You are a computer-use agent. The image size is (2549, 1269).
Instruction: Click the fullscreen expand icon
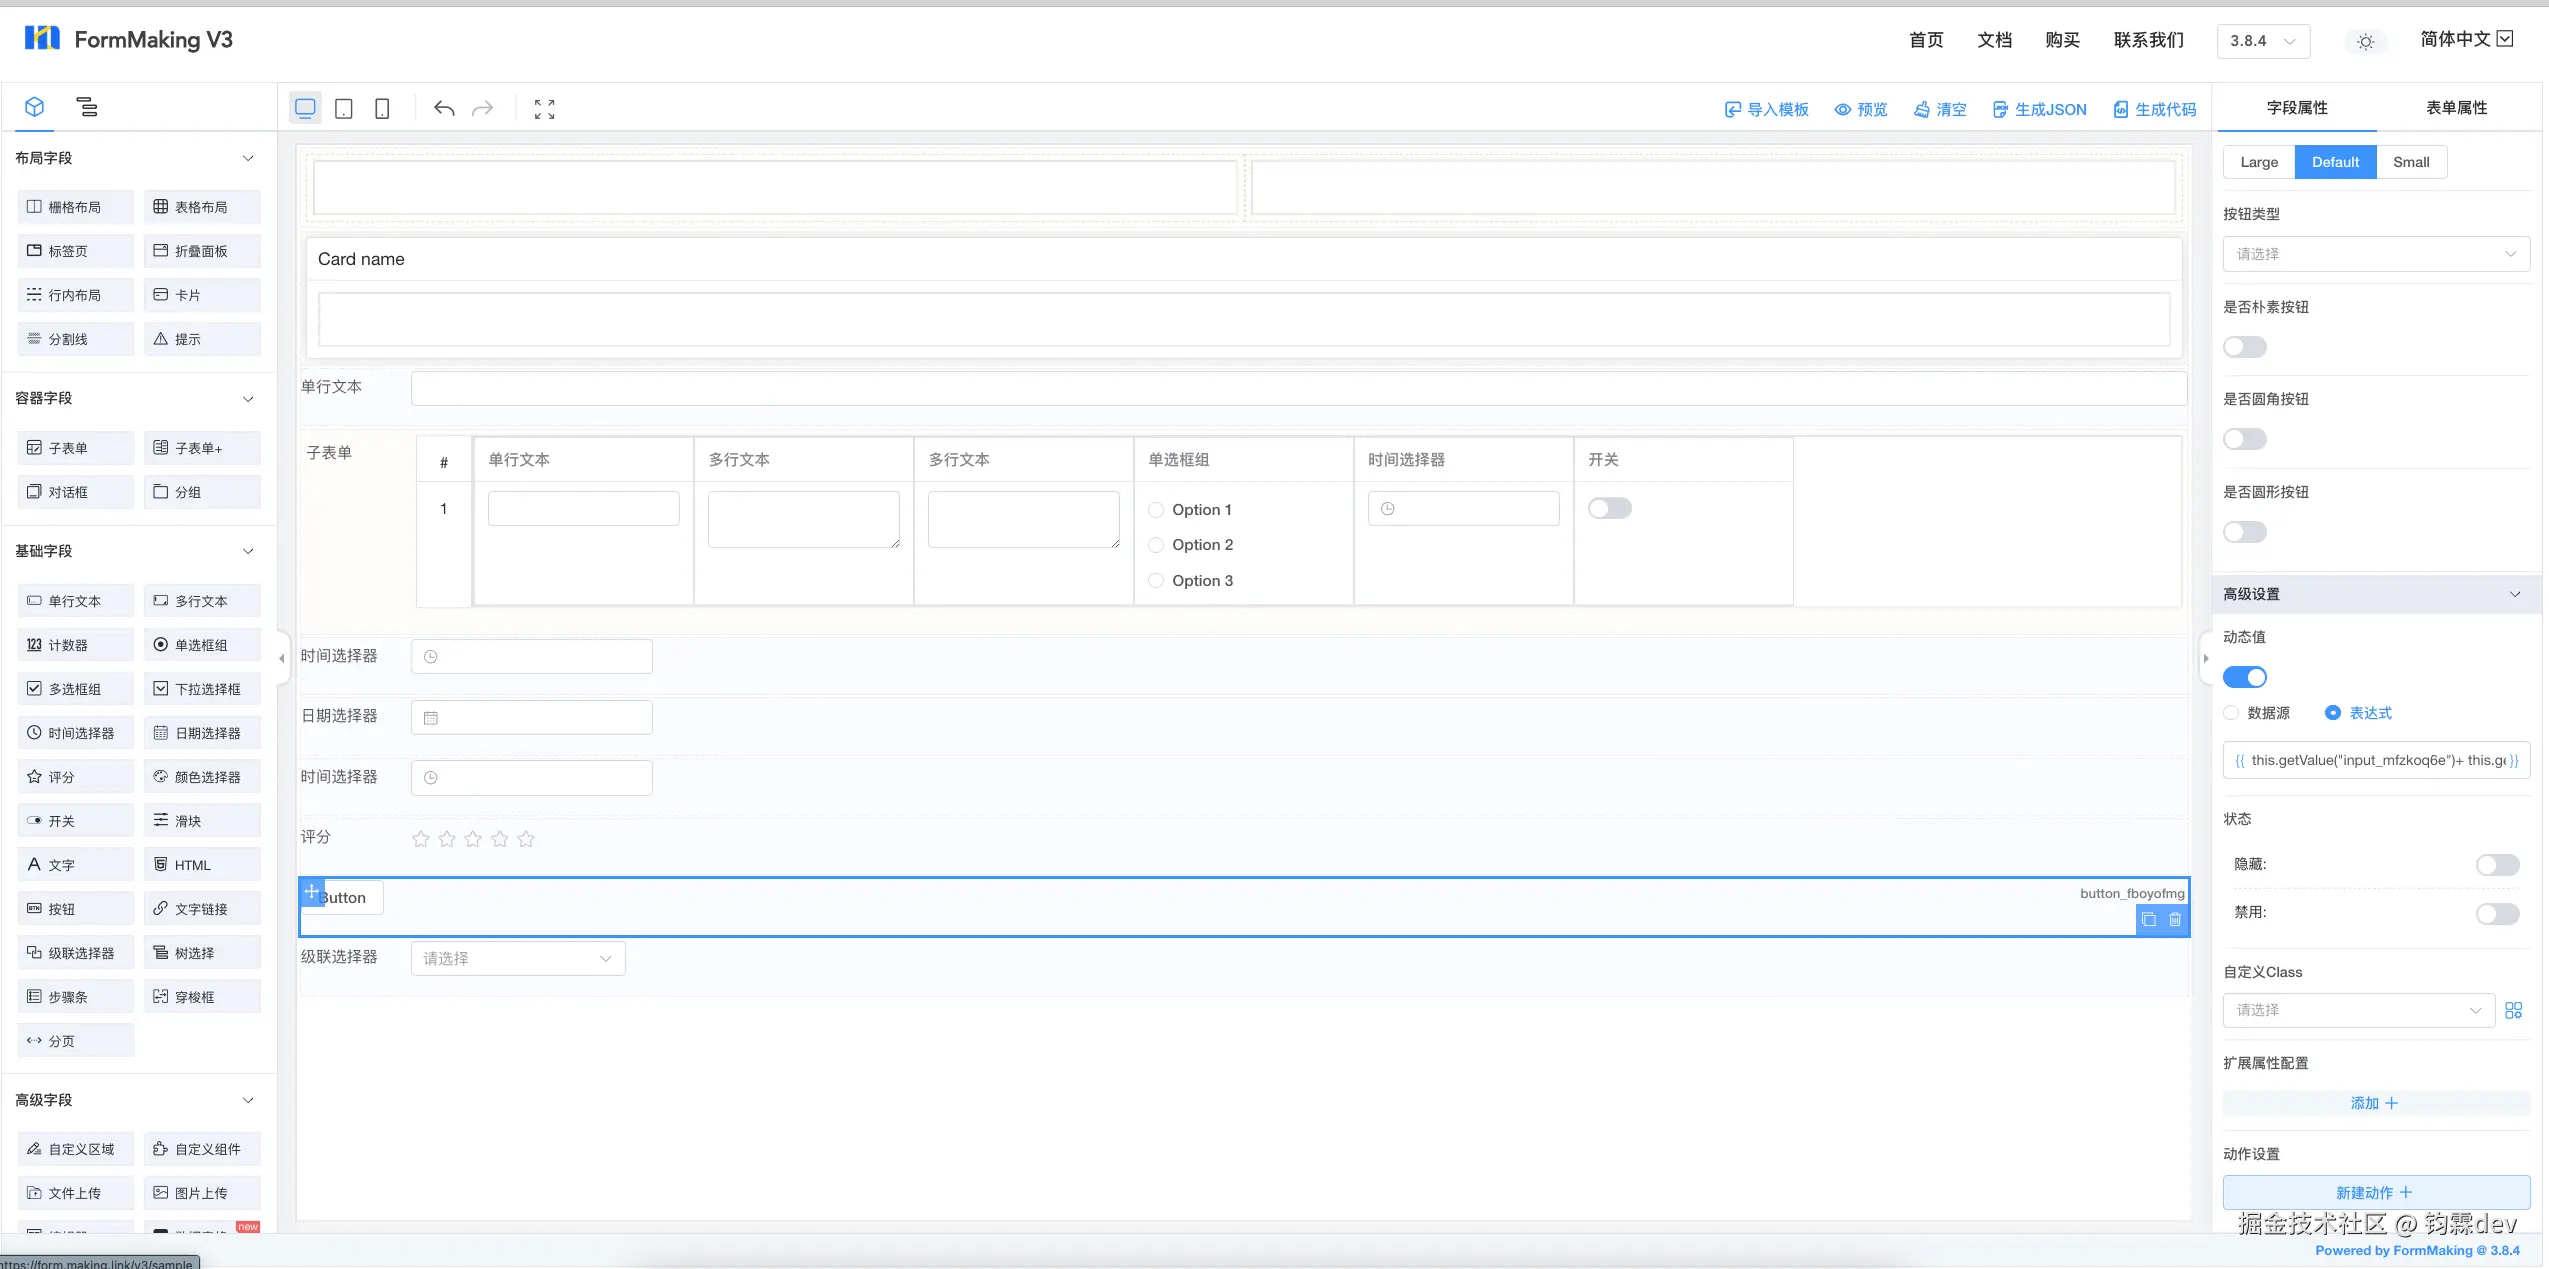point(544,109)
